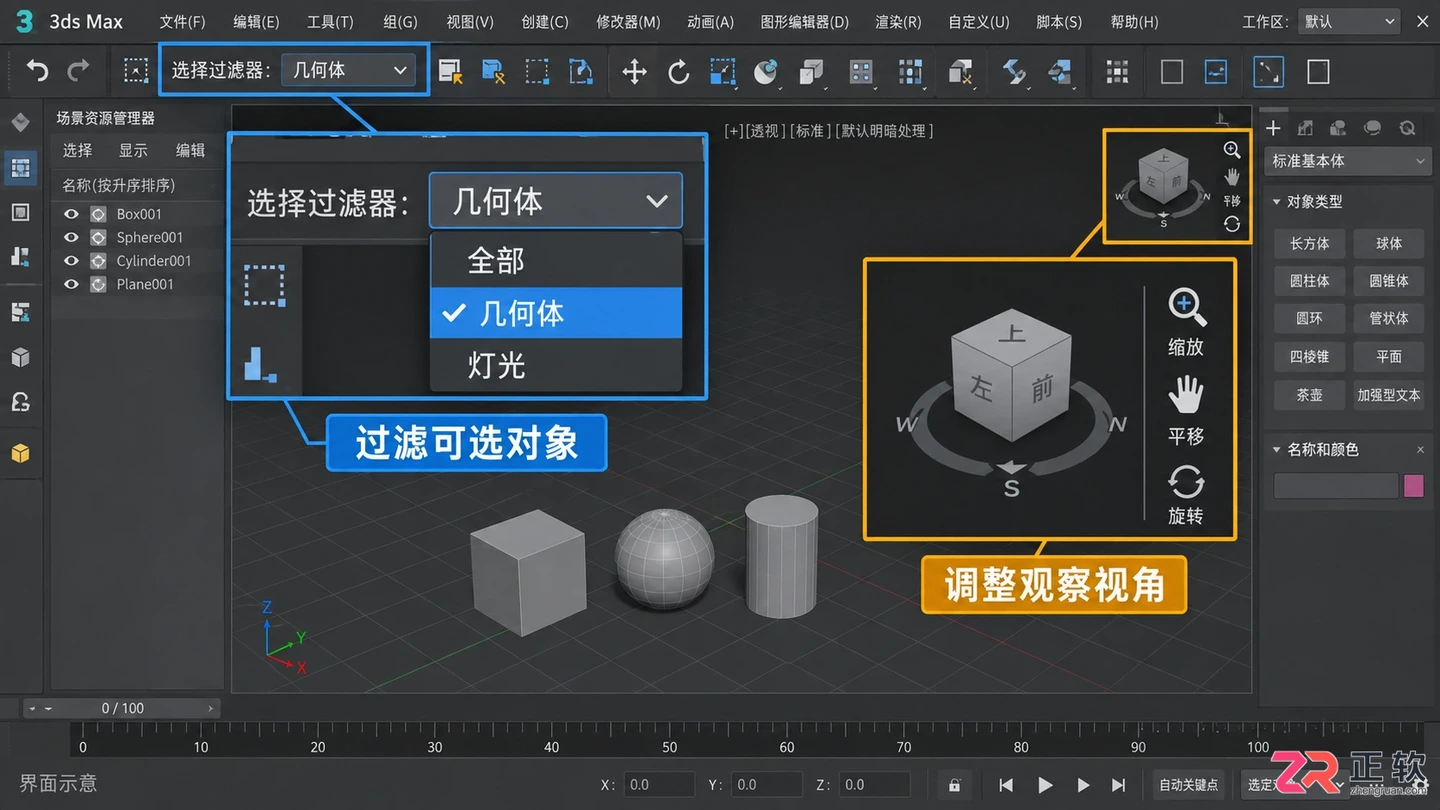Click the X coordinate field

pos(658,785)
